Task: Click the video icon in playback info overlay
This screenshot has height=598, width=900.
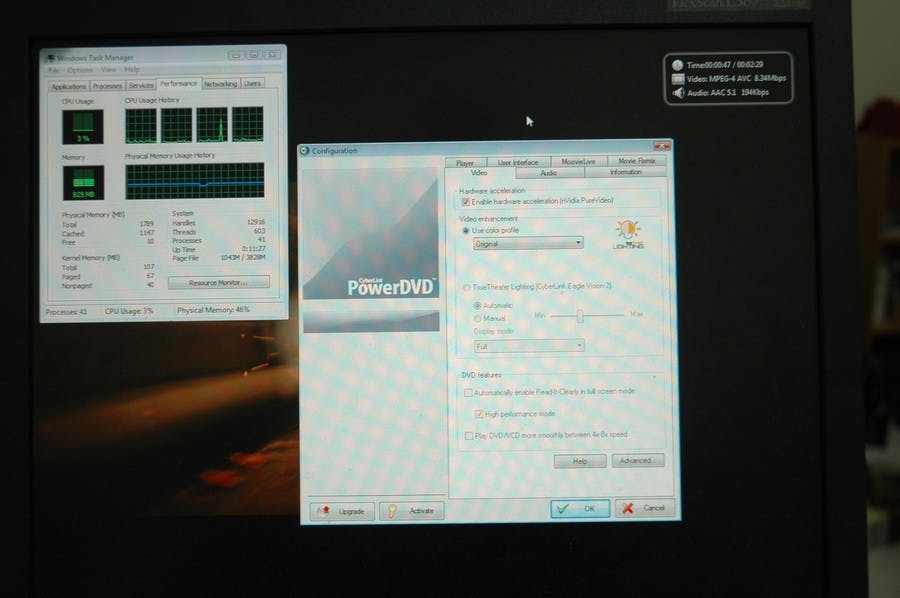Action: (678, 79)
